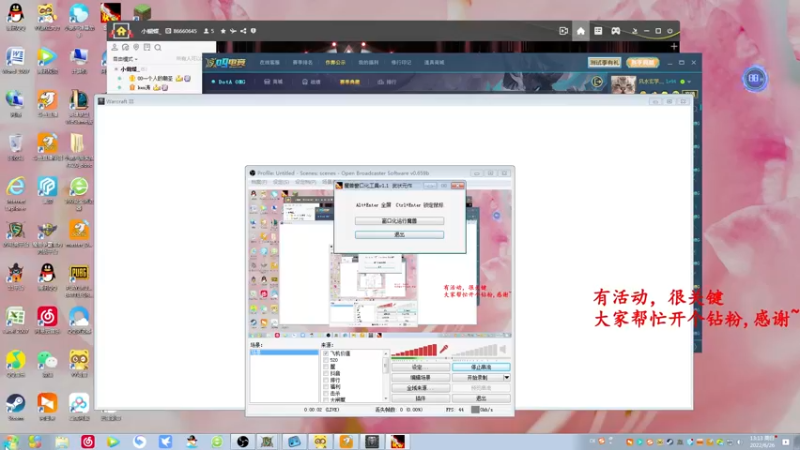Open the start-recording dropdown arrow in OBS

(x=507, y=378)
